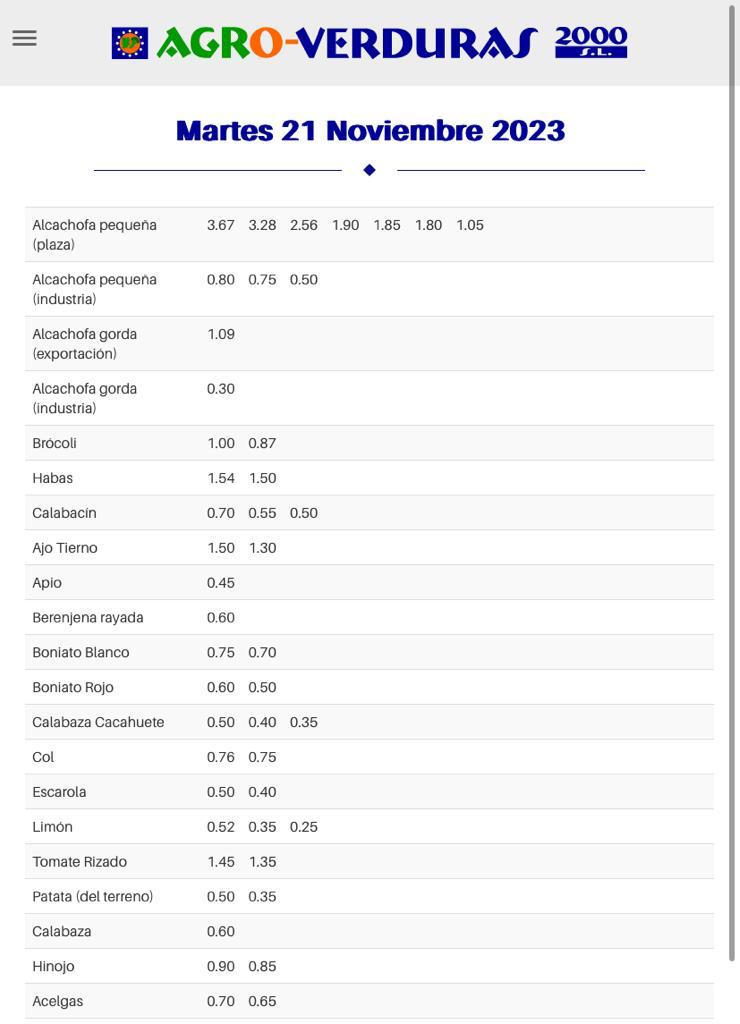Viewport: 740px width, 1024px height.
Task: Select the Tomate Rizado row label
Action: click(80, 861)
